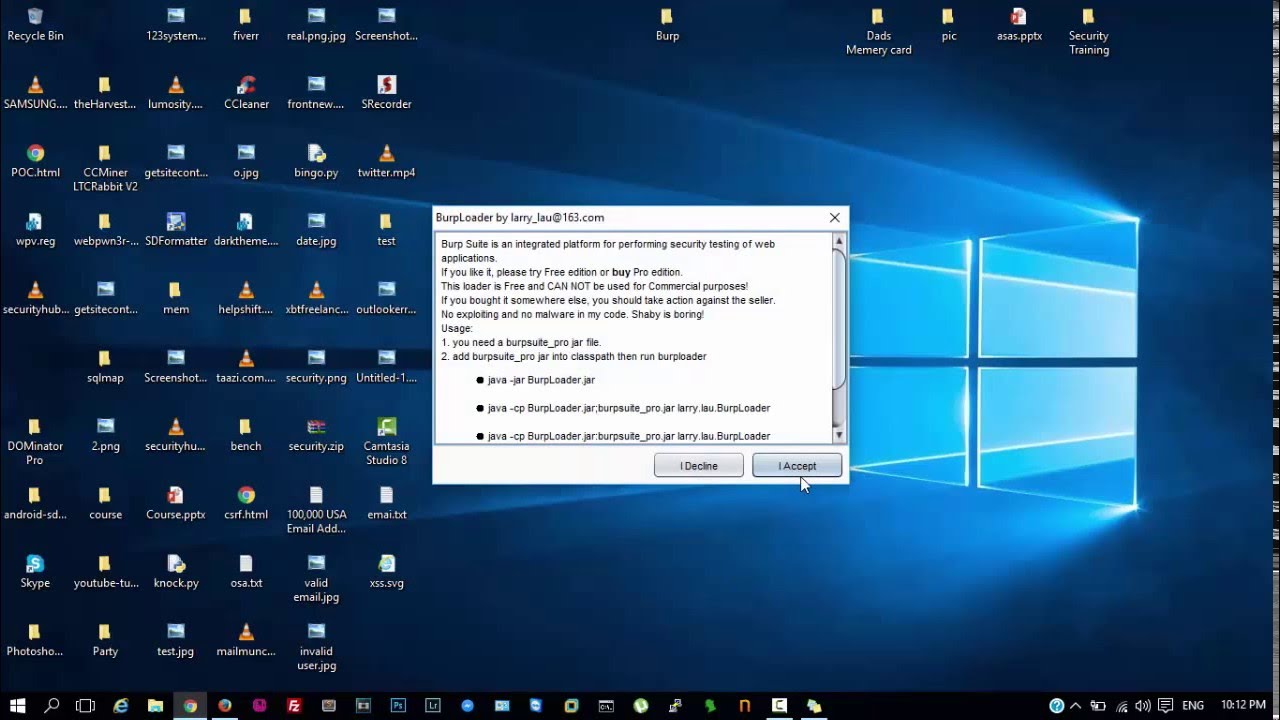This screenshot has width=1280, height=720.
Task: Select the Burp folder on the desktop
Action: pyautogui.click(x=667, y=25)
